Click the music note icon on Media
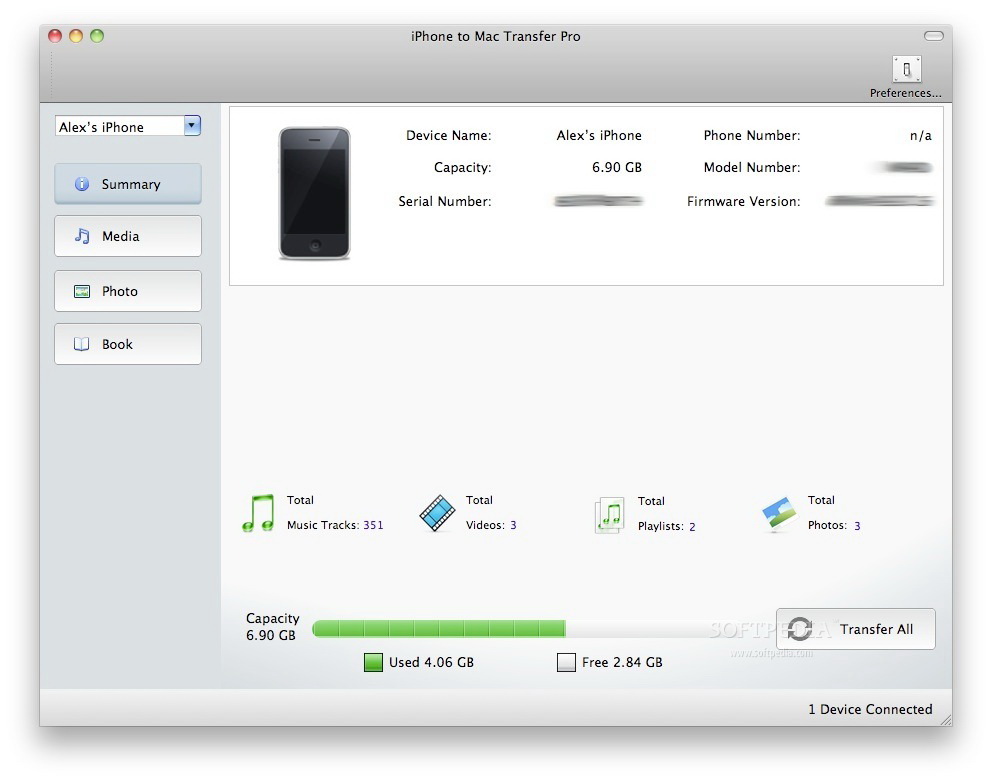 82,236
